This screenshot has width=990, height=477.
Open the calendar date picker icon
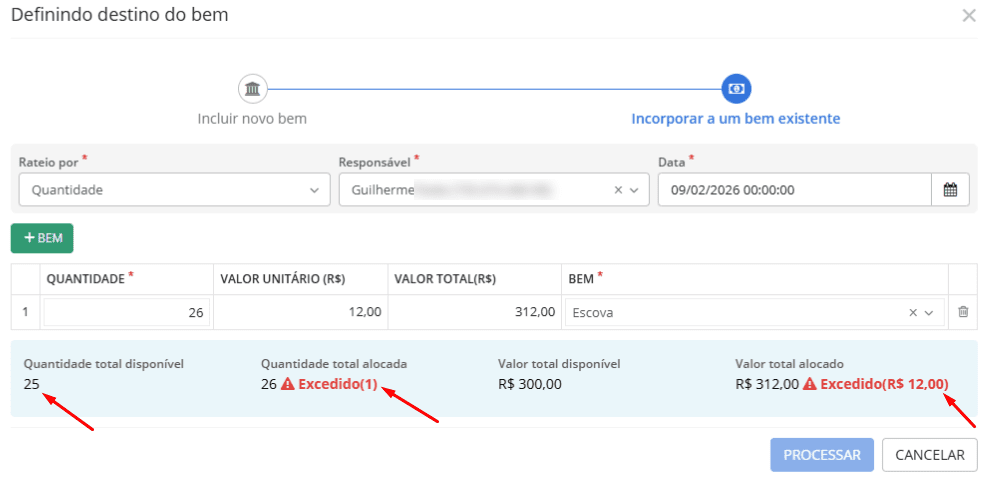point(950,189)
